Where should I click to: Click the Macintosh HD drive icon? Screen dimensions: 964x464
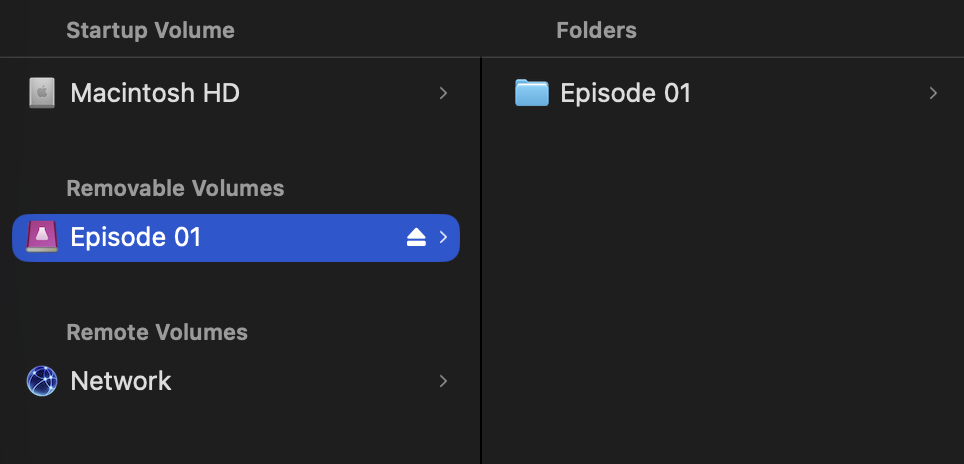click(x=41, y=93)
